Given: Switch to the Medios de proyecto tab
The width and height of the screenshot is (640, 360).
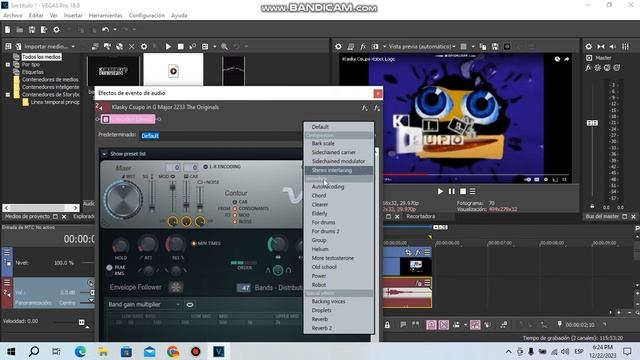Looking at the screenshot, I should tap(27, 216).
